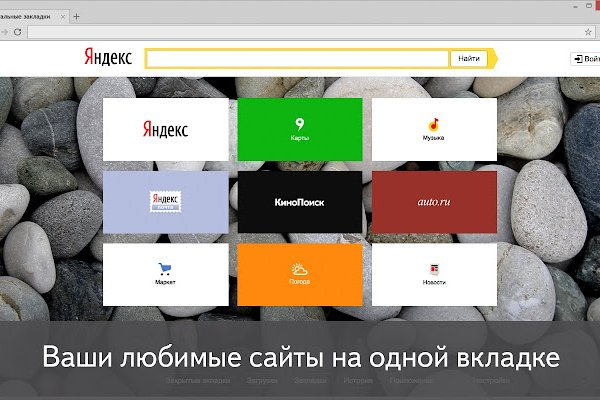Open the КиноПоиск tile
Viewport: 600px width, 400px height.
coord(299,201)
